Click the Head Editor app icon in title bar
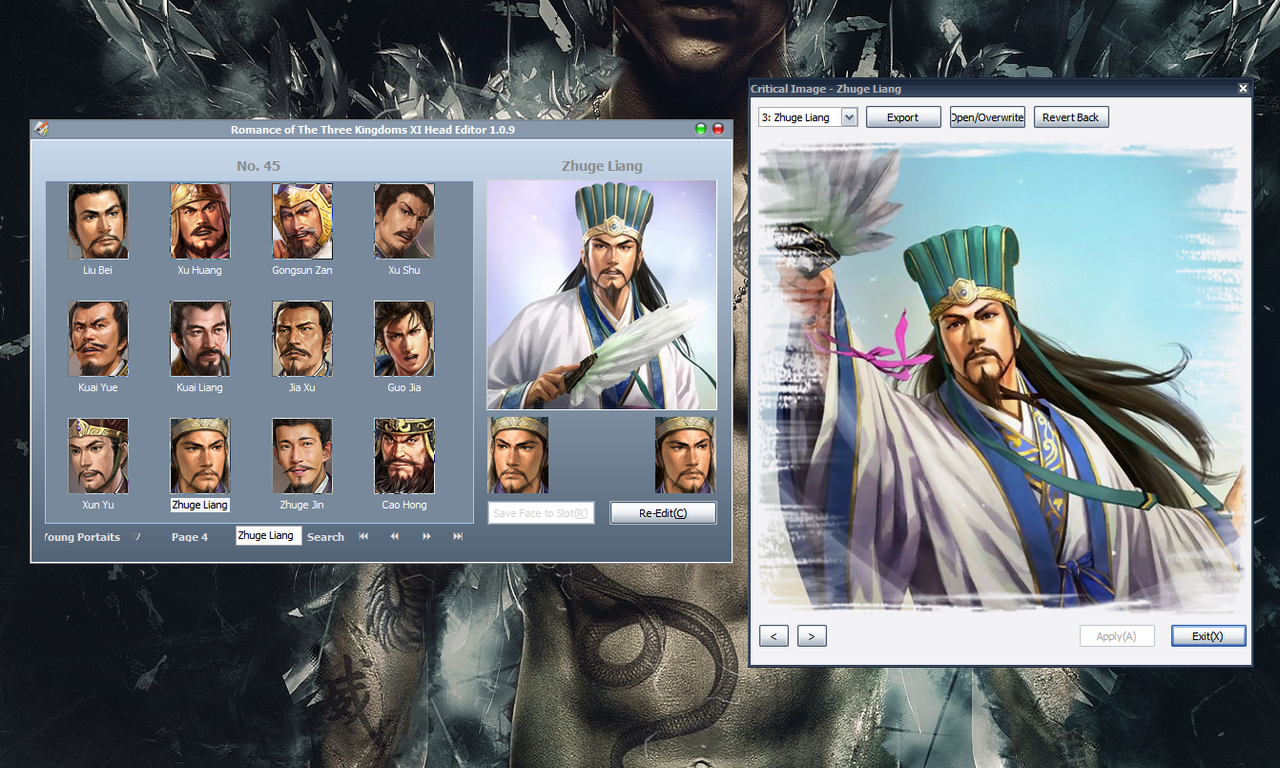Screen dimensions: 1280x768 coord(42,129)
